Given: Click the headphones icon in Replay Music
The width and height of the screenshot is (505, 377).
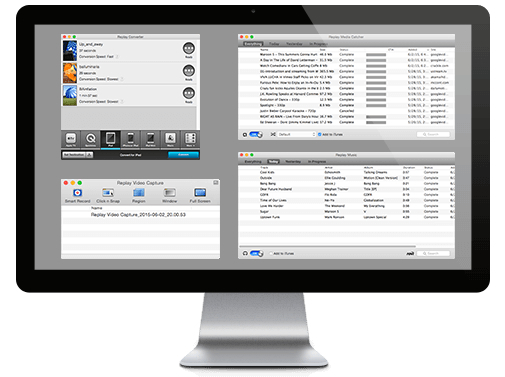Looking at the screenshot, I should (x=245, y=253).
